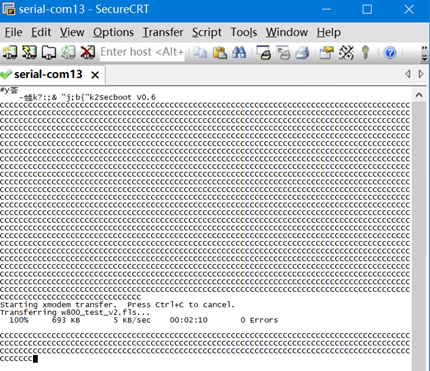The width and height of the screenshot is (430, 371).
Task: Open Help via the blue question mark icon
Action: coord(390,53)
